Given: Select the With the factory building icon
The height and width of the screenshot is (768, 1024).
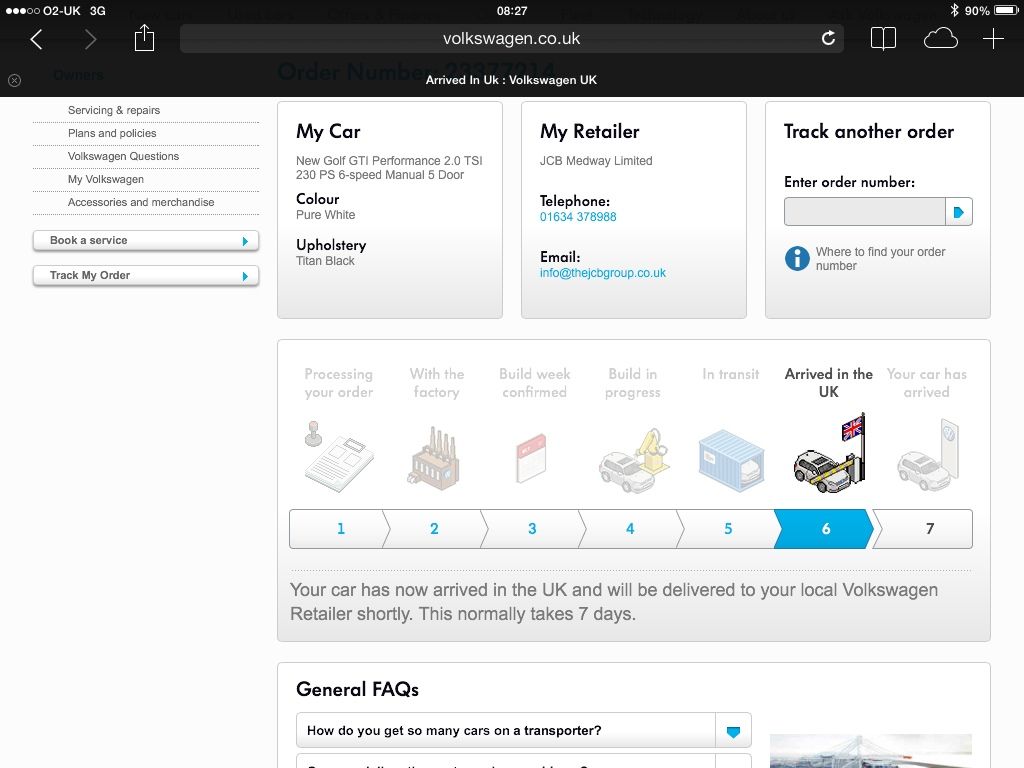Looking at the screenshot, I should (435, 458).
